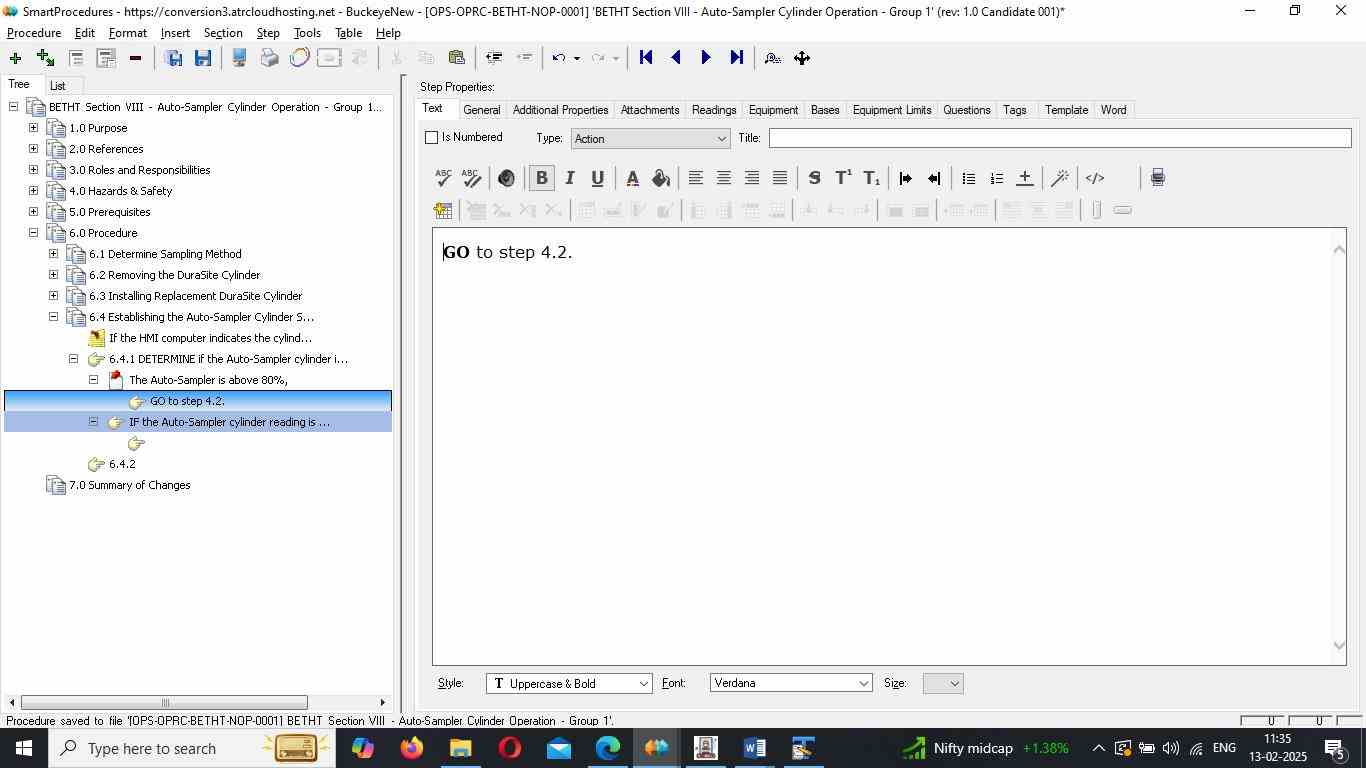1366x768 pixels.
Task: Apply strikethrough formatting
Action: point(814,178)
